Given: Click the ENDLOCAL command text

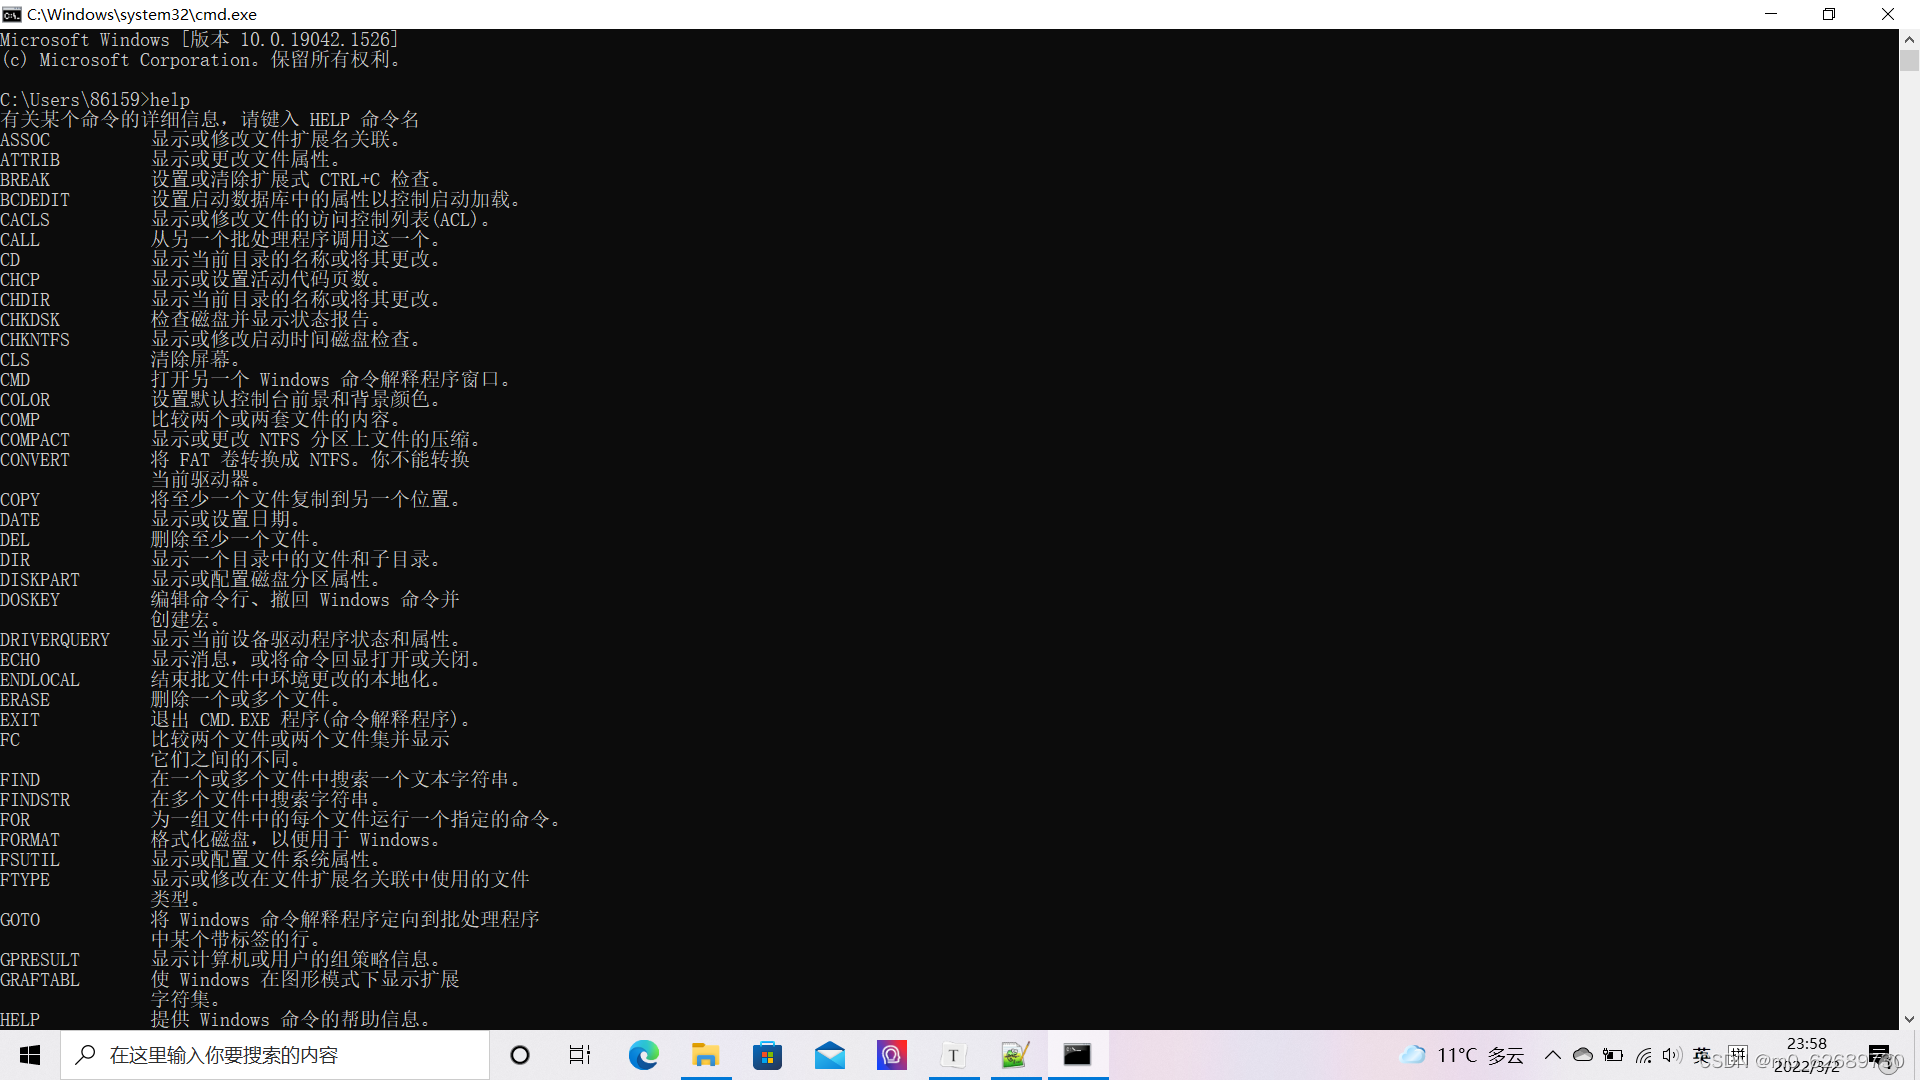Looking at the screenshot, I should pyautogui.click(x=40, y=680).
